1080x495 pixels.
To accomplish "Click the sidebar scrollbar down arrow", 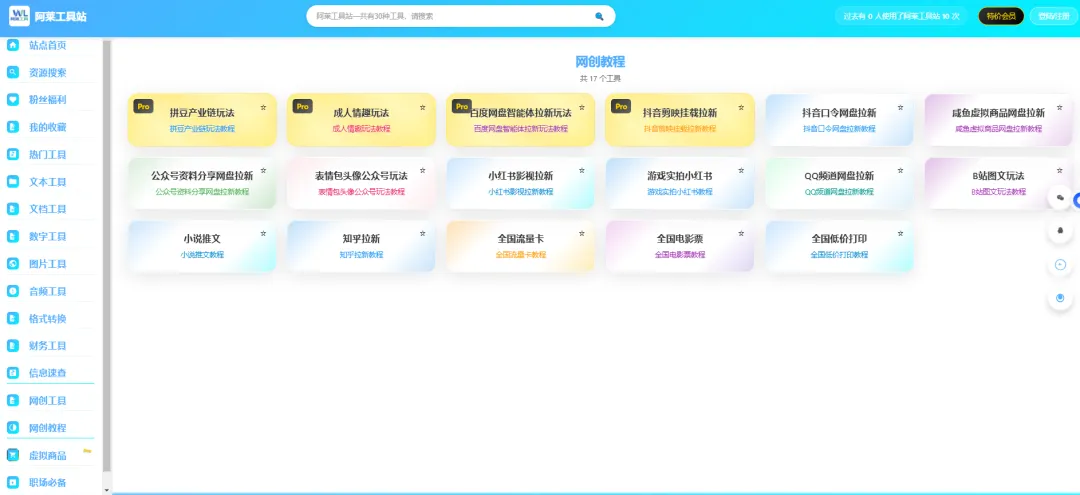I will (106, 489).
